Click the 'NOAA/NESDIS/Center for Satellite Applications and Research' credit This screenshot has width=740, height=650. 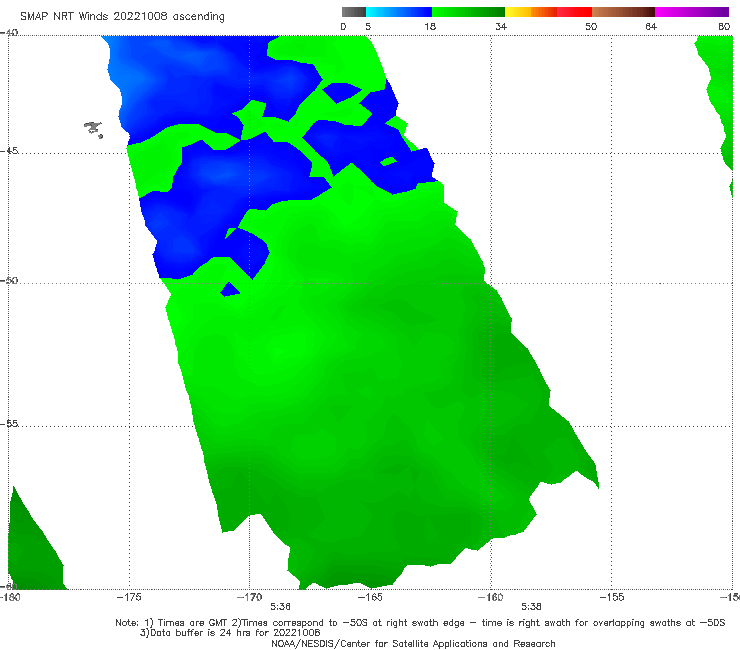[413, 643]
